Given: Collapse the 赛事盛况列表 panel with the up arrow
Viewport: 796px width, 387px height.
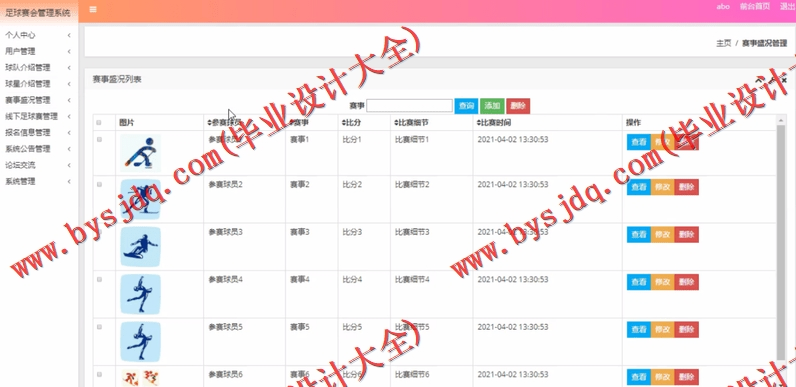Looking at the screenshot, I should (758, 80).
